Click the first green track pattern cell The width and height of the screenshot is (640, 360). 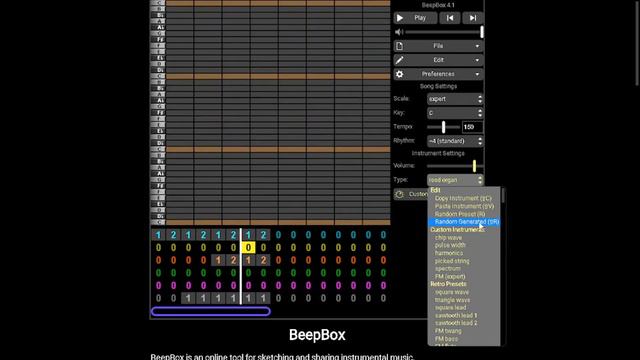click(158, 273)
